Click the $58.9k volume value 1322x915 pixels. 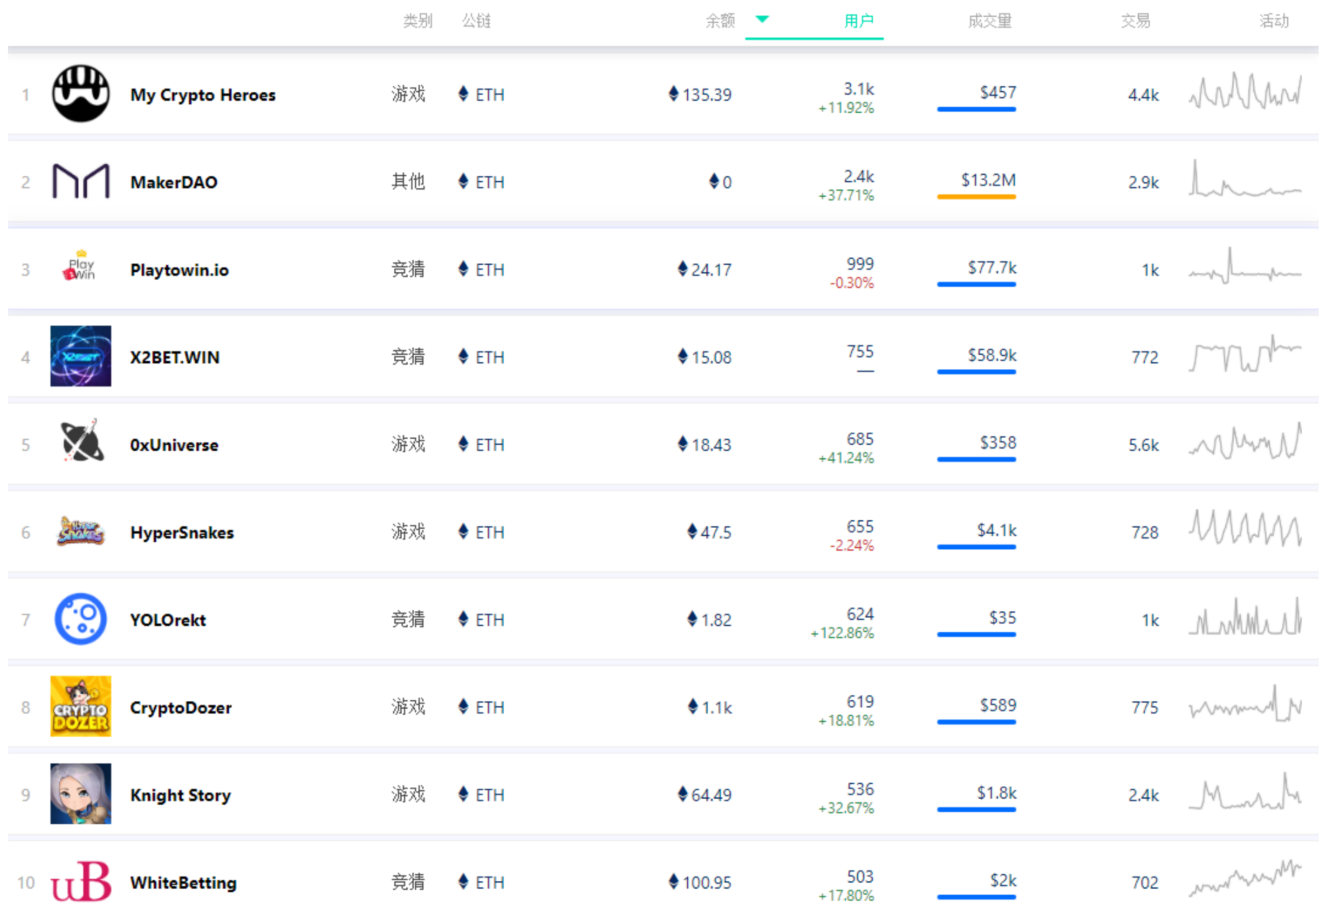tap(992, 355)
